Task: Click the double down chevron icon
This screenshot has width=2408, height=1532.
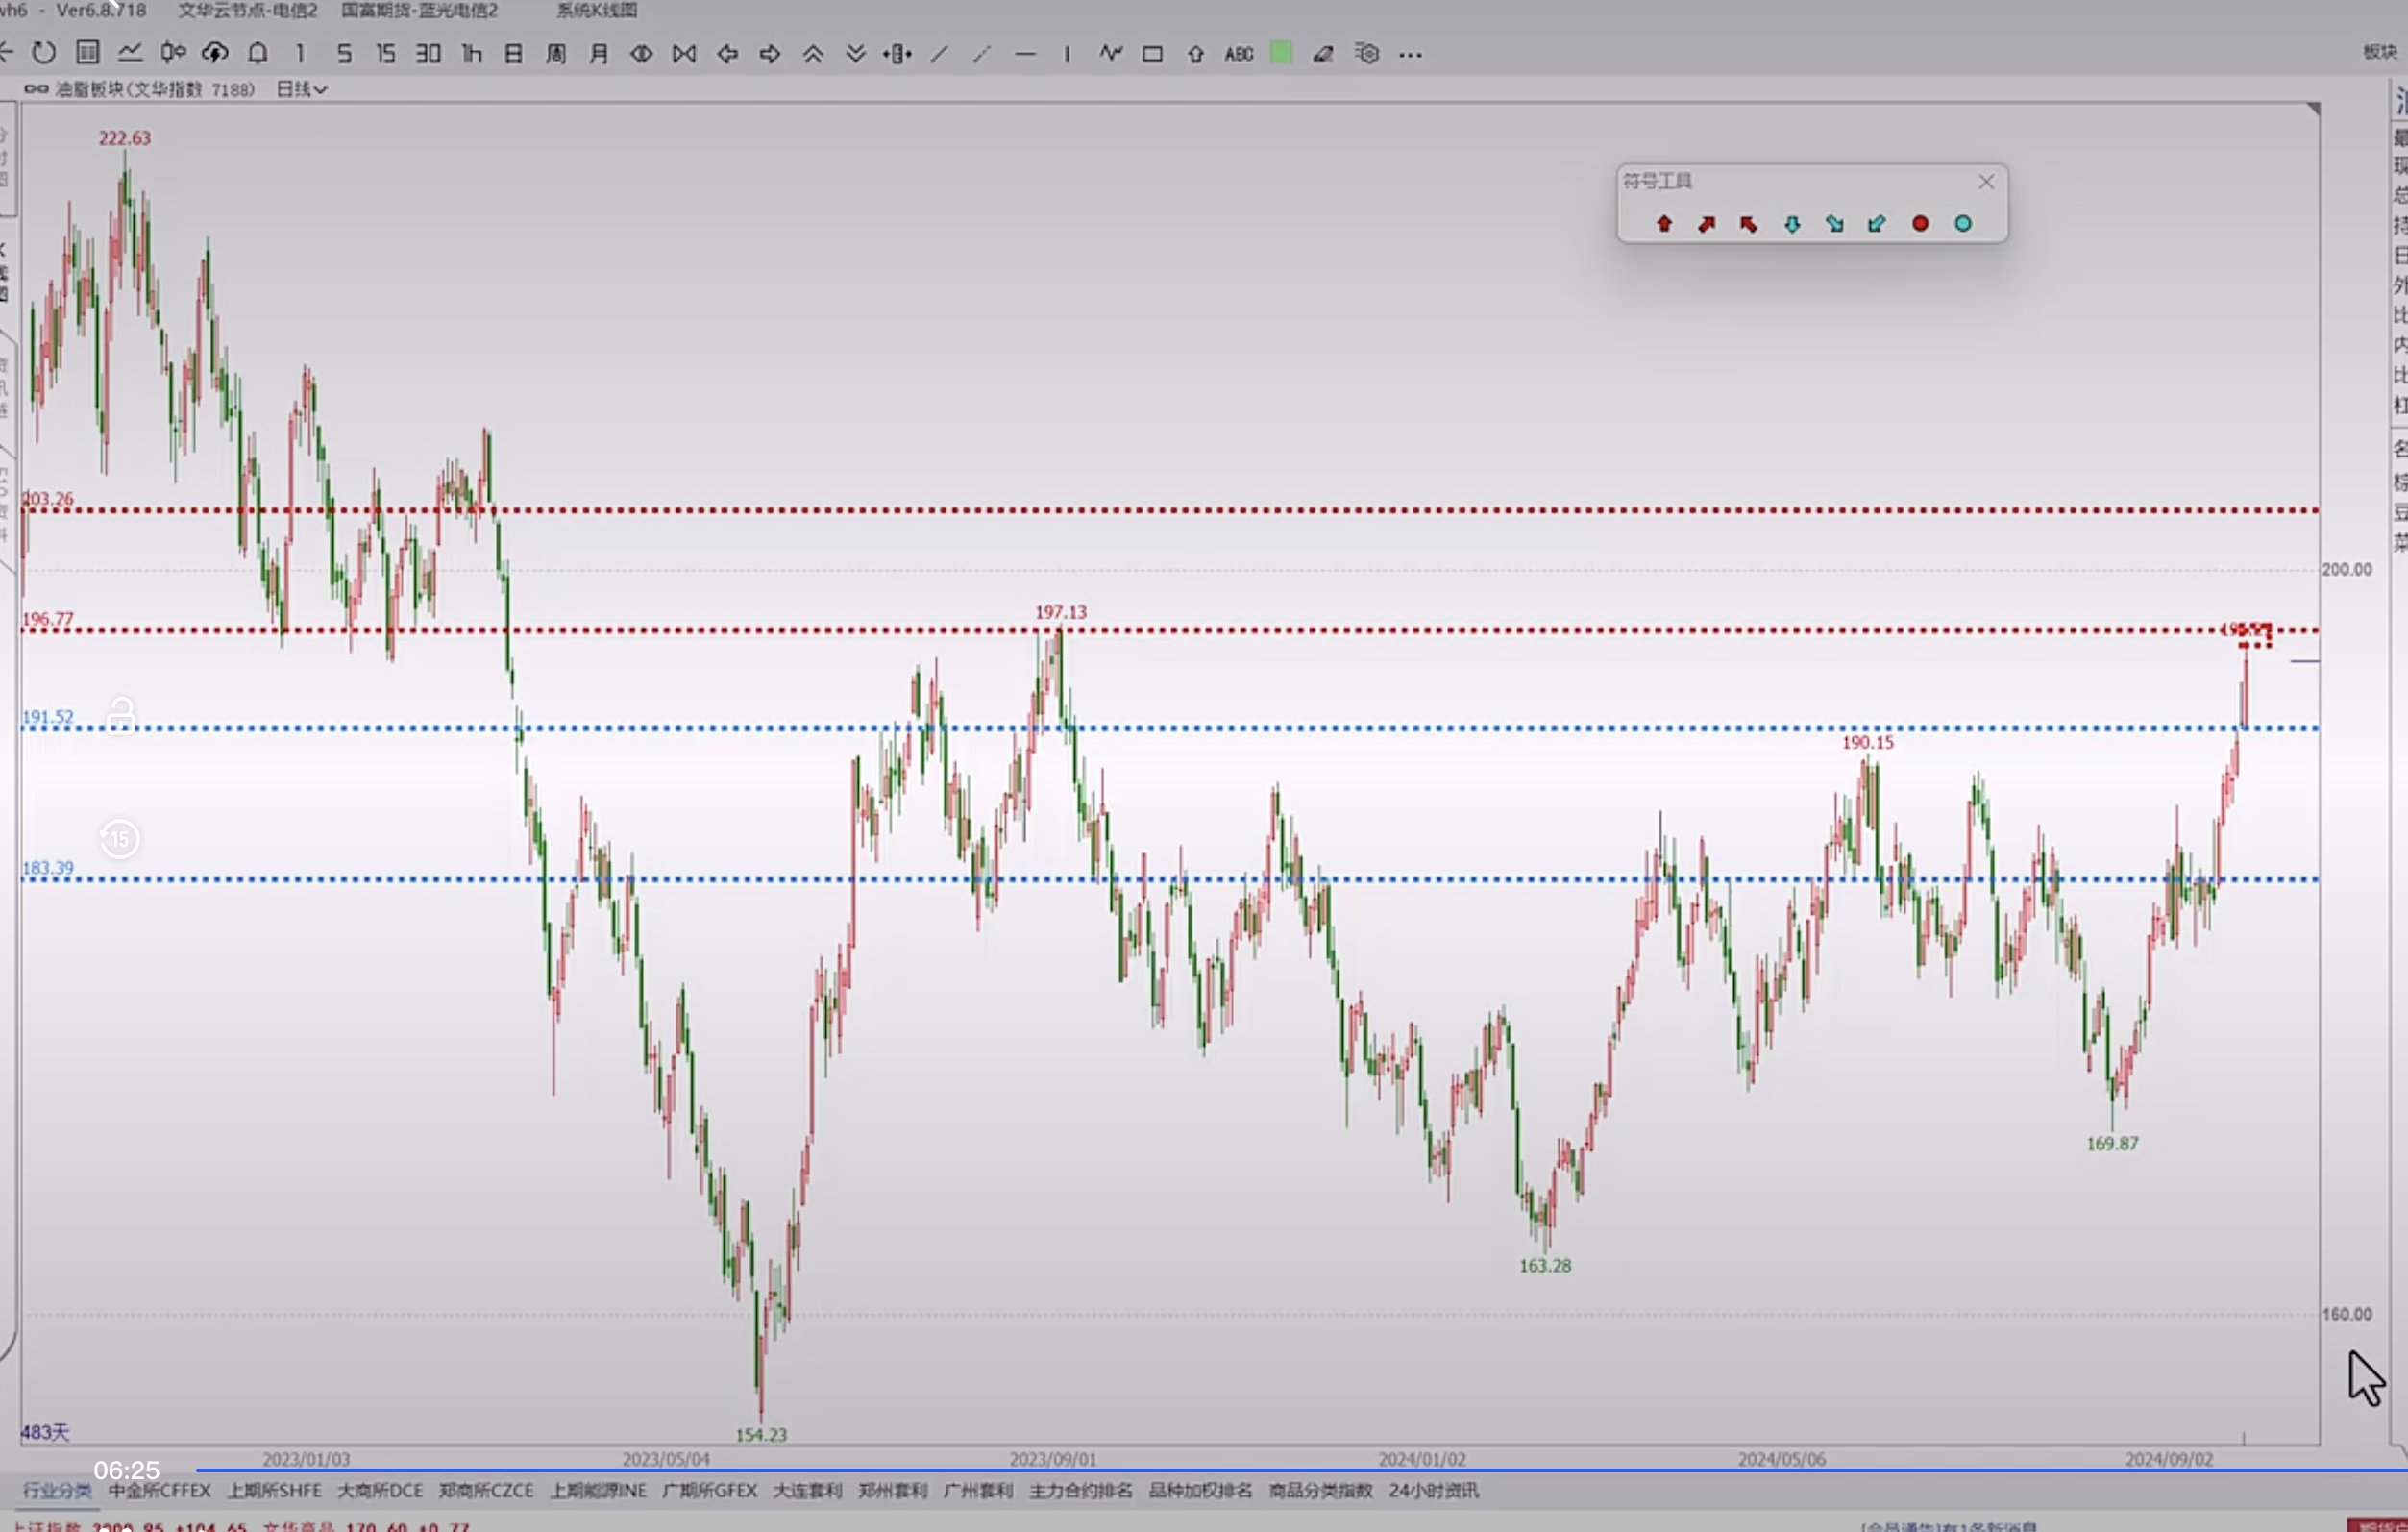Action: tap(855, 54)
